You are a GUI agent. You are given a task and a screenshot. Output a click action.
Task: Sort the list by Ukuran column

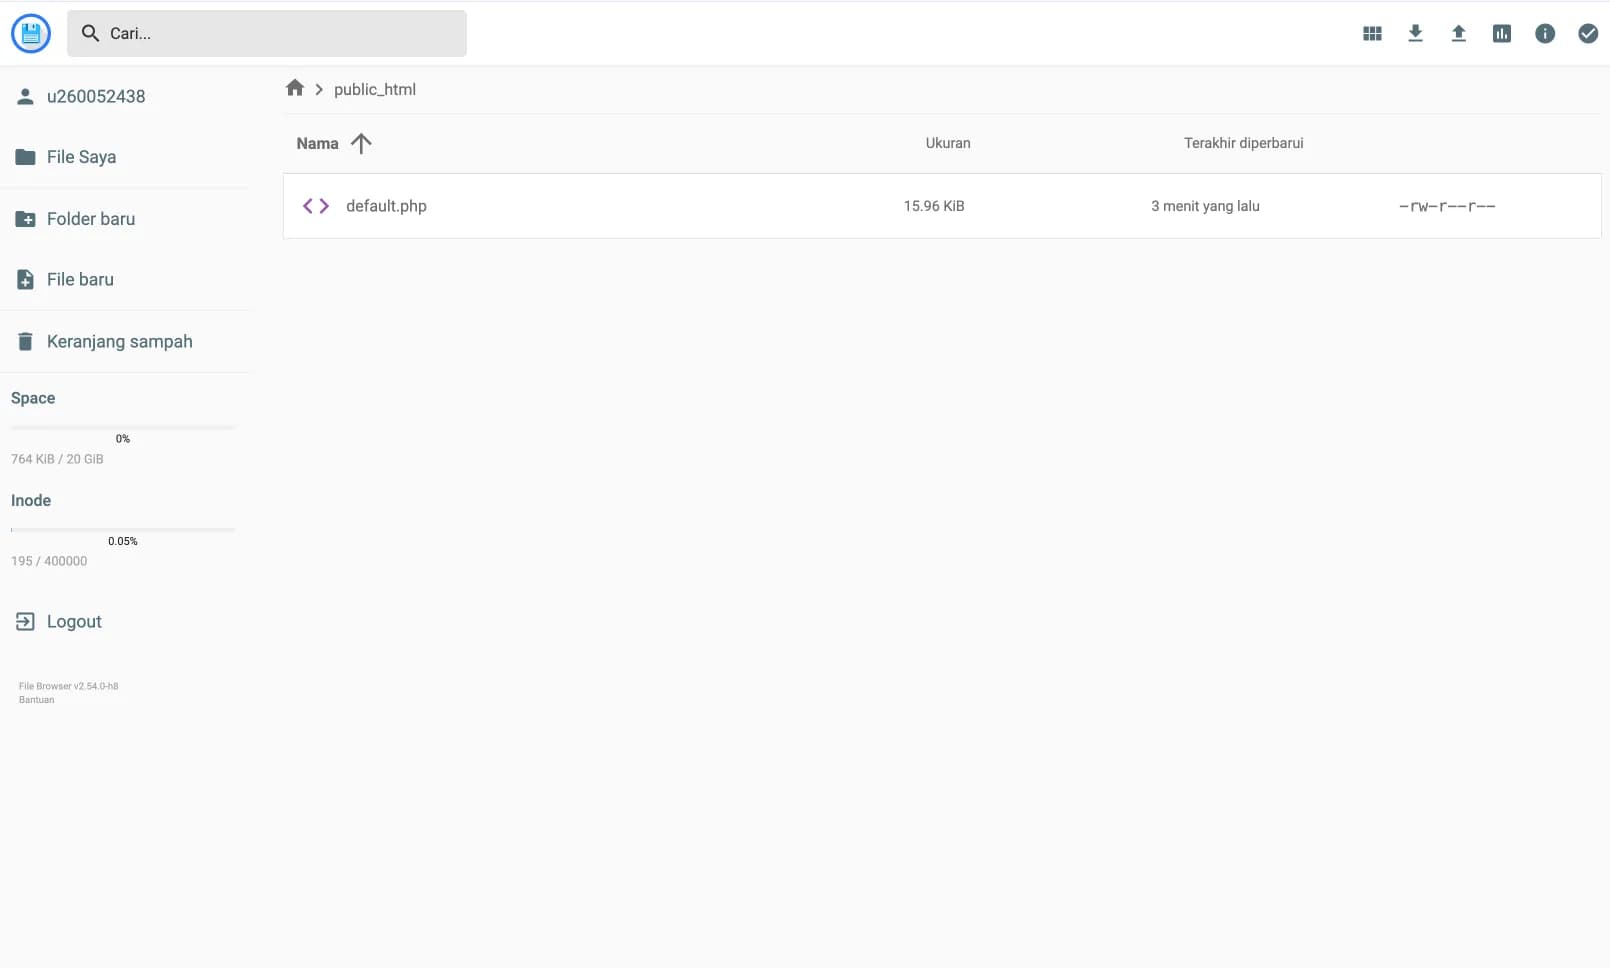[947, 143]
